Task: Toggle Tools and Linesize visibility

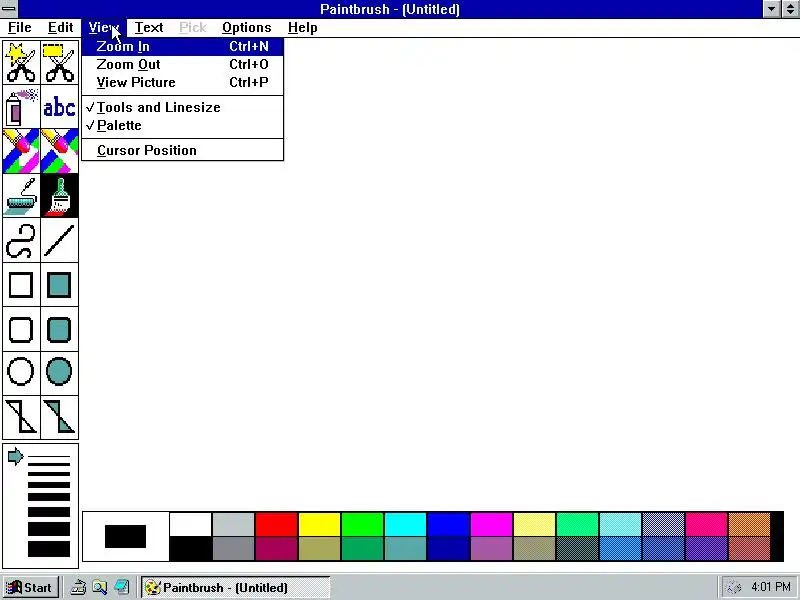Action: click(183, 108)
